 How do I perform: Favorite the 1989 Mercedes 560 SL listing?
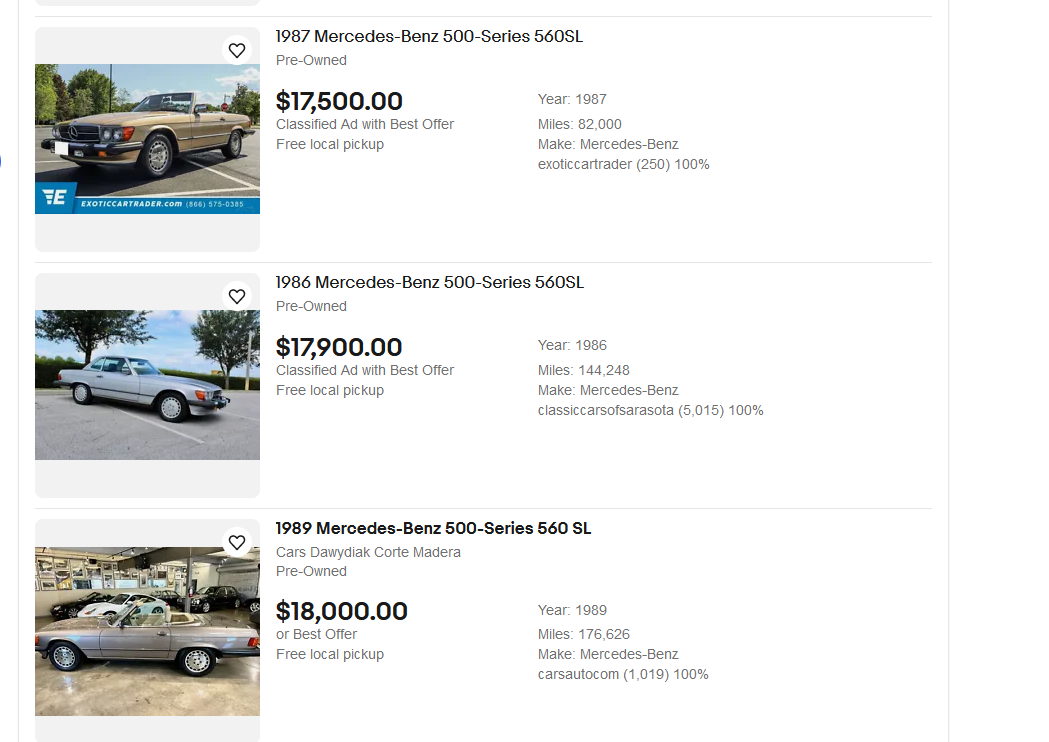click(x=237, y=542)
